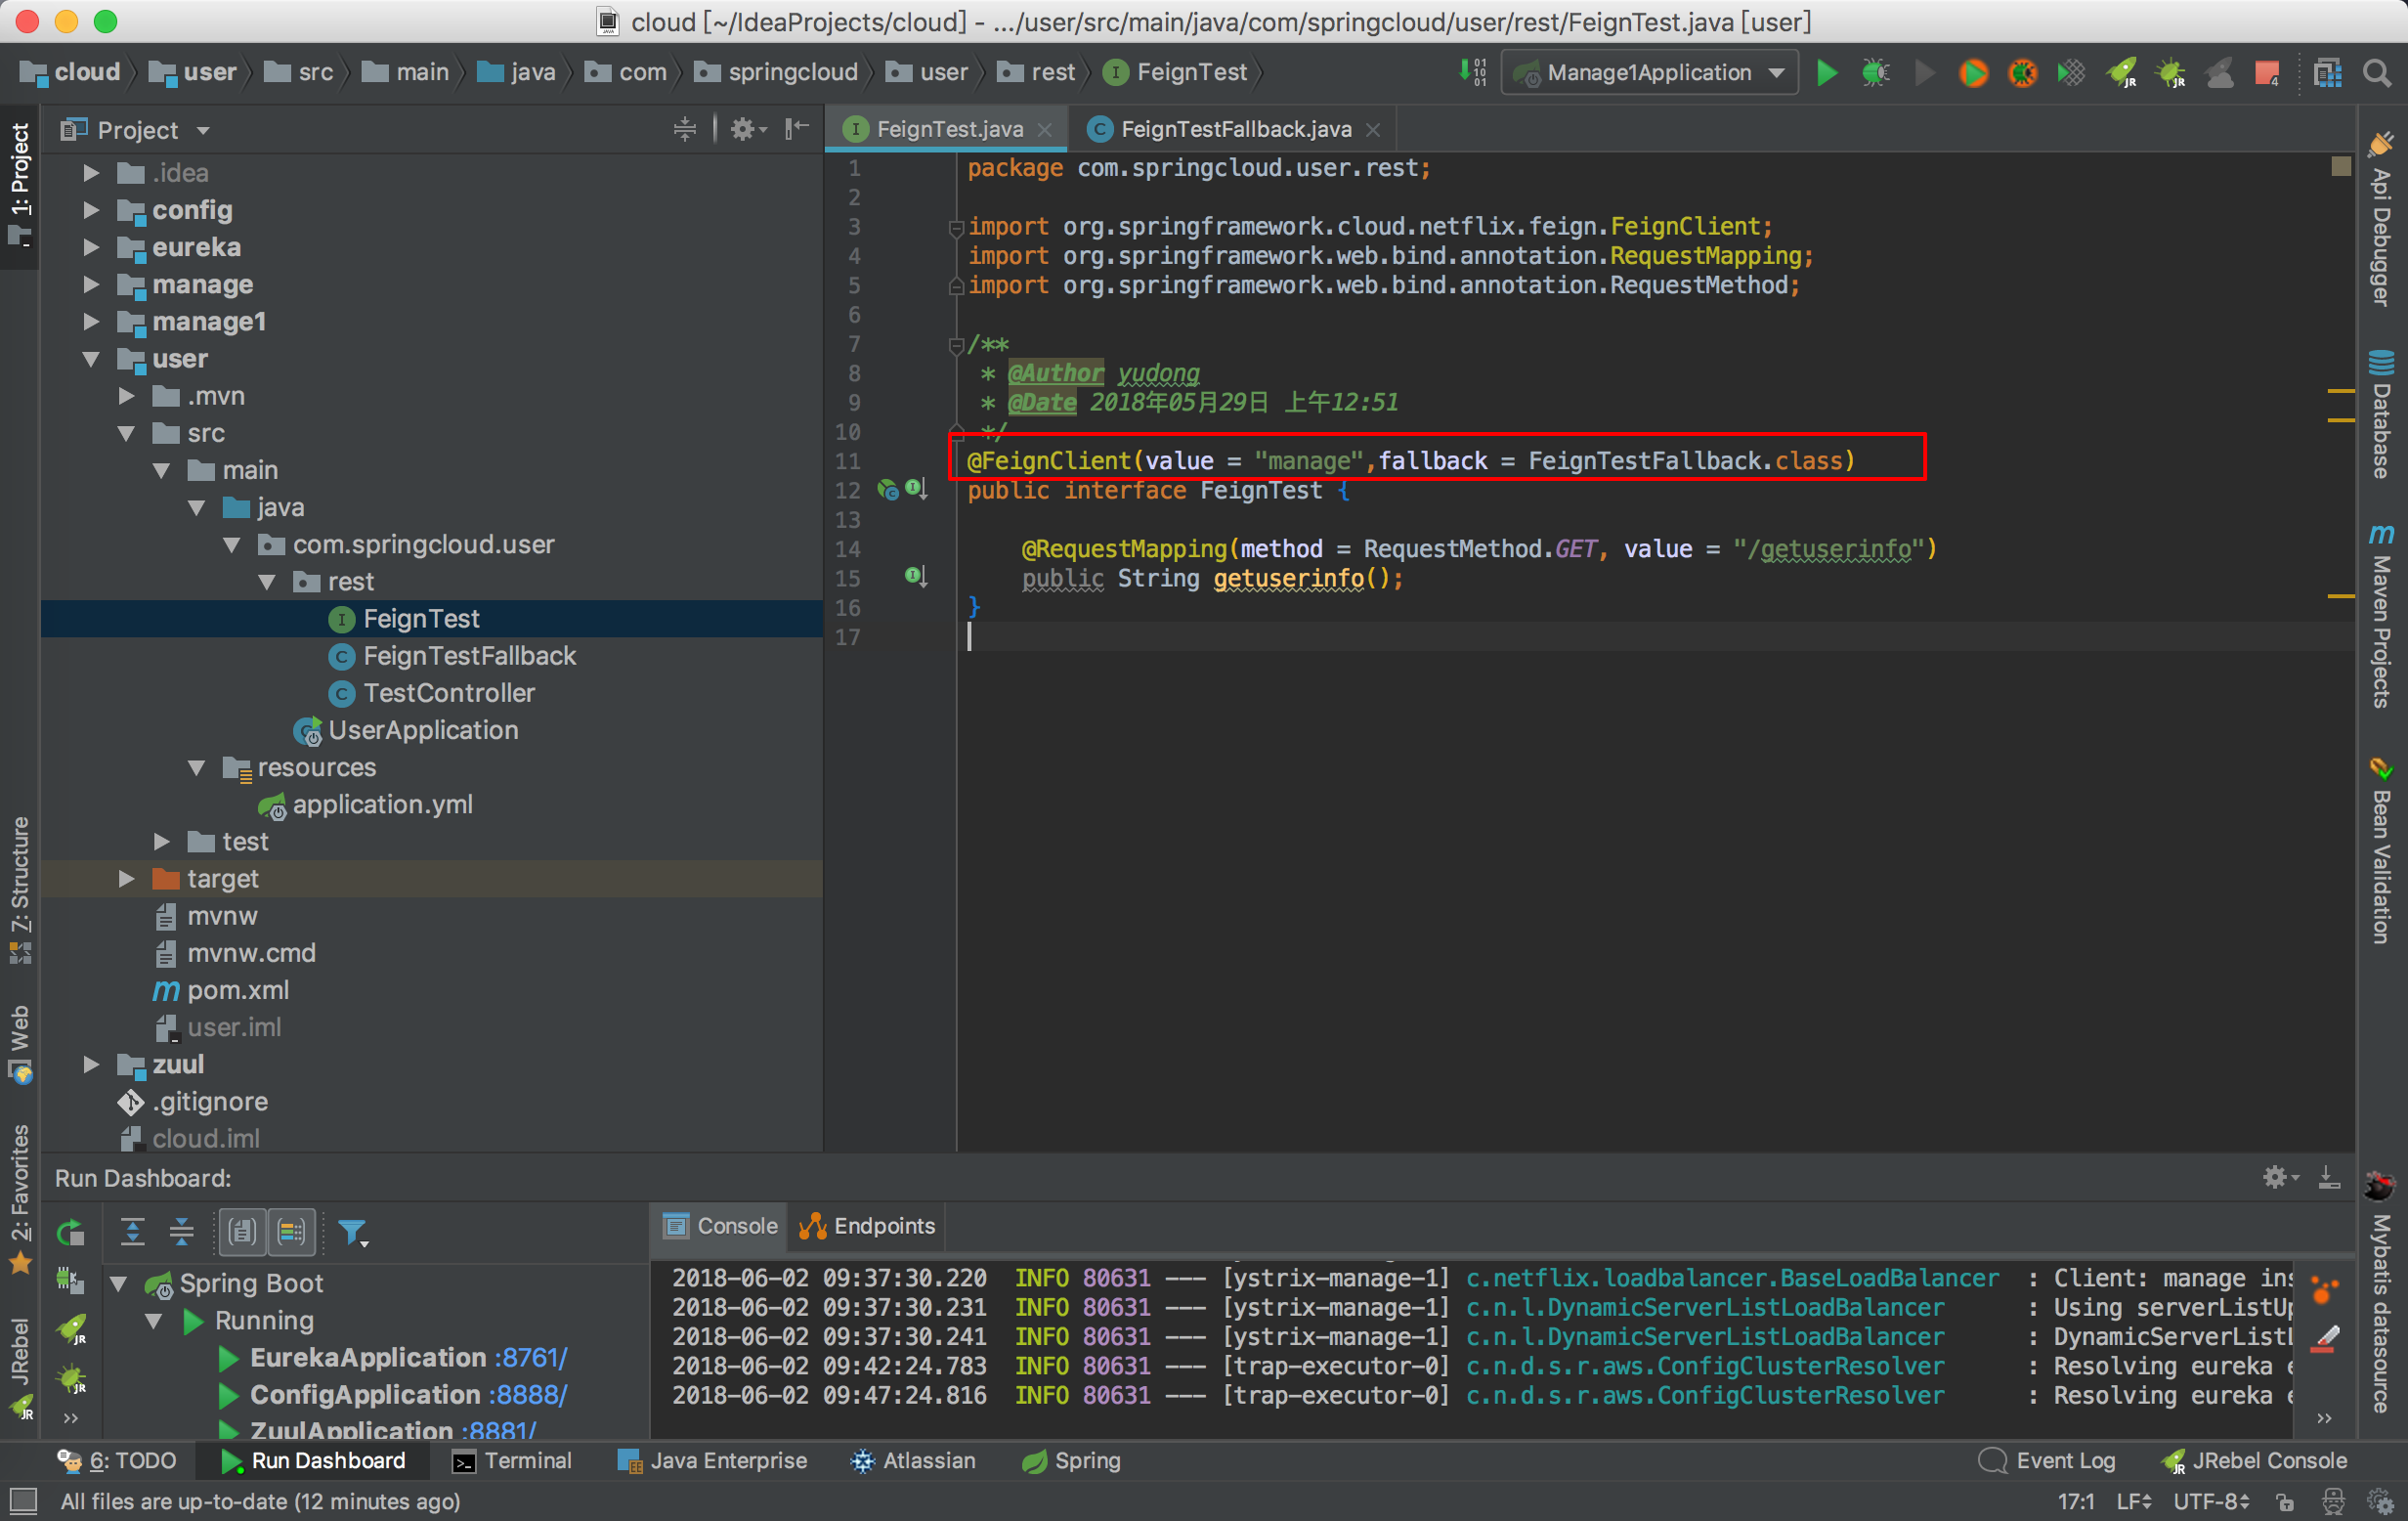This screenshot has width=2408, height=1521.
Task: Switch to FeignTestFallback.java editor tab
Action: click(1234, 129)
